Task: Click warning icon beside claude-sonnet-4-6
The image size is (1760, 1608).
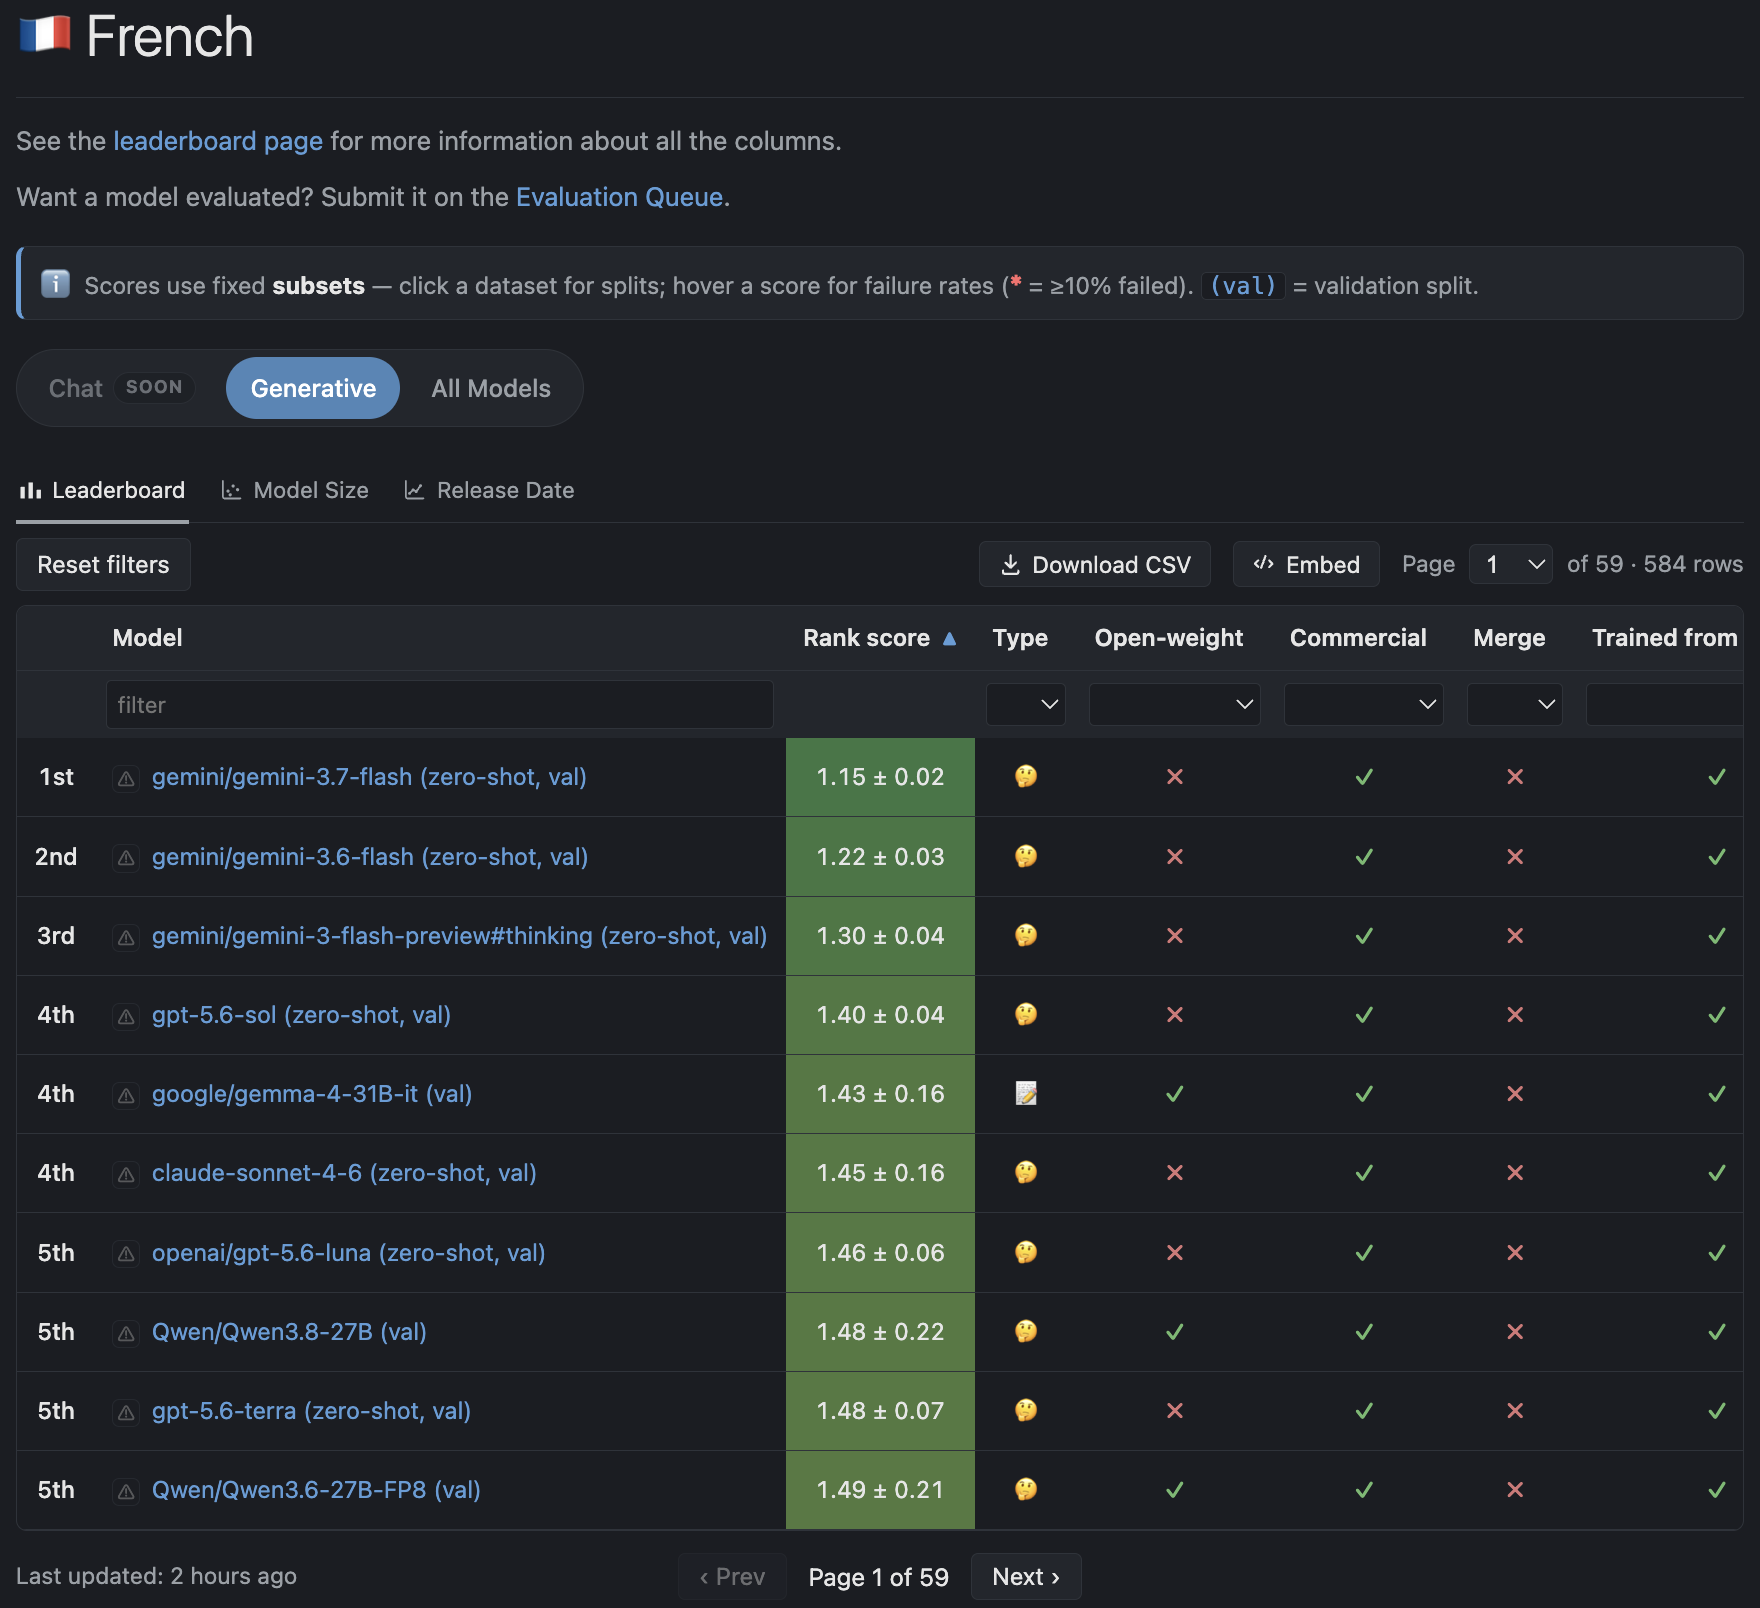Action: tap(126, 1174)
